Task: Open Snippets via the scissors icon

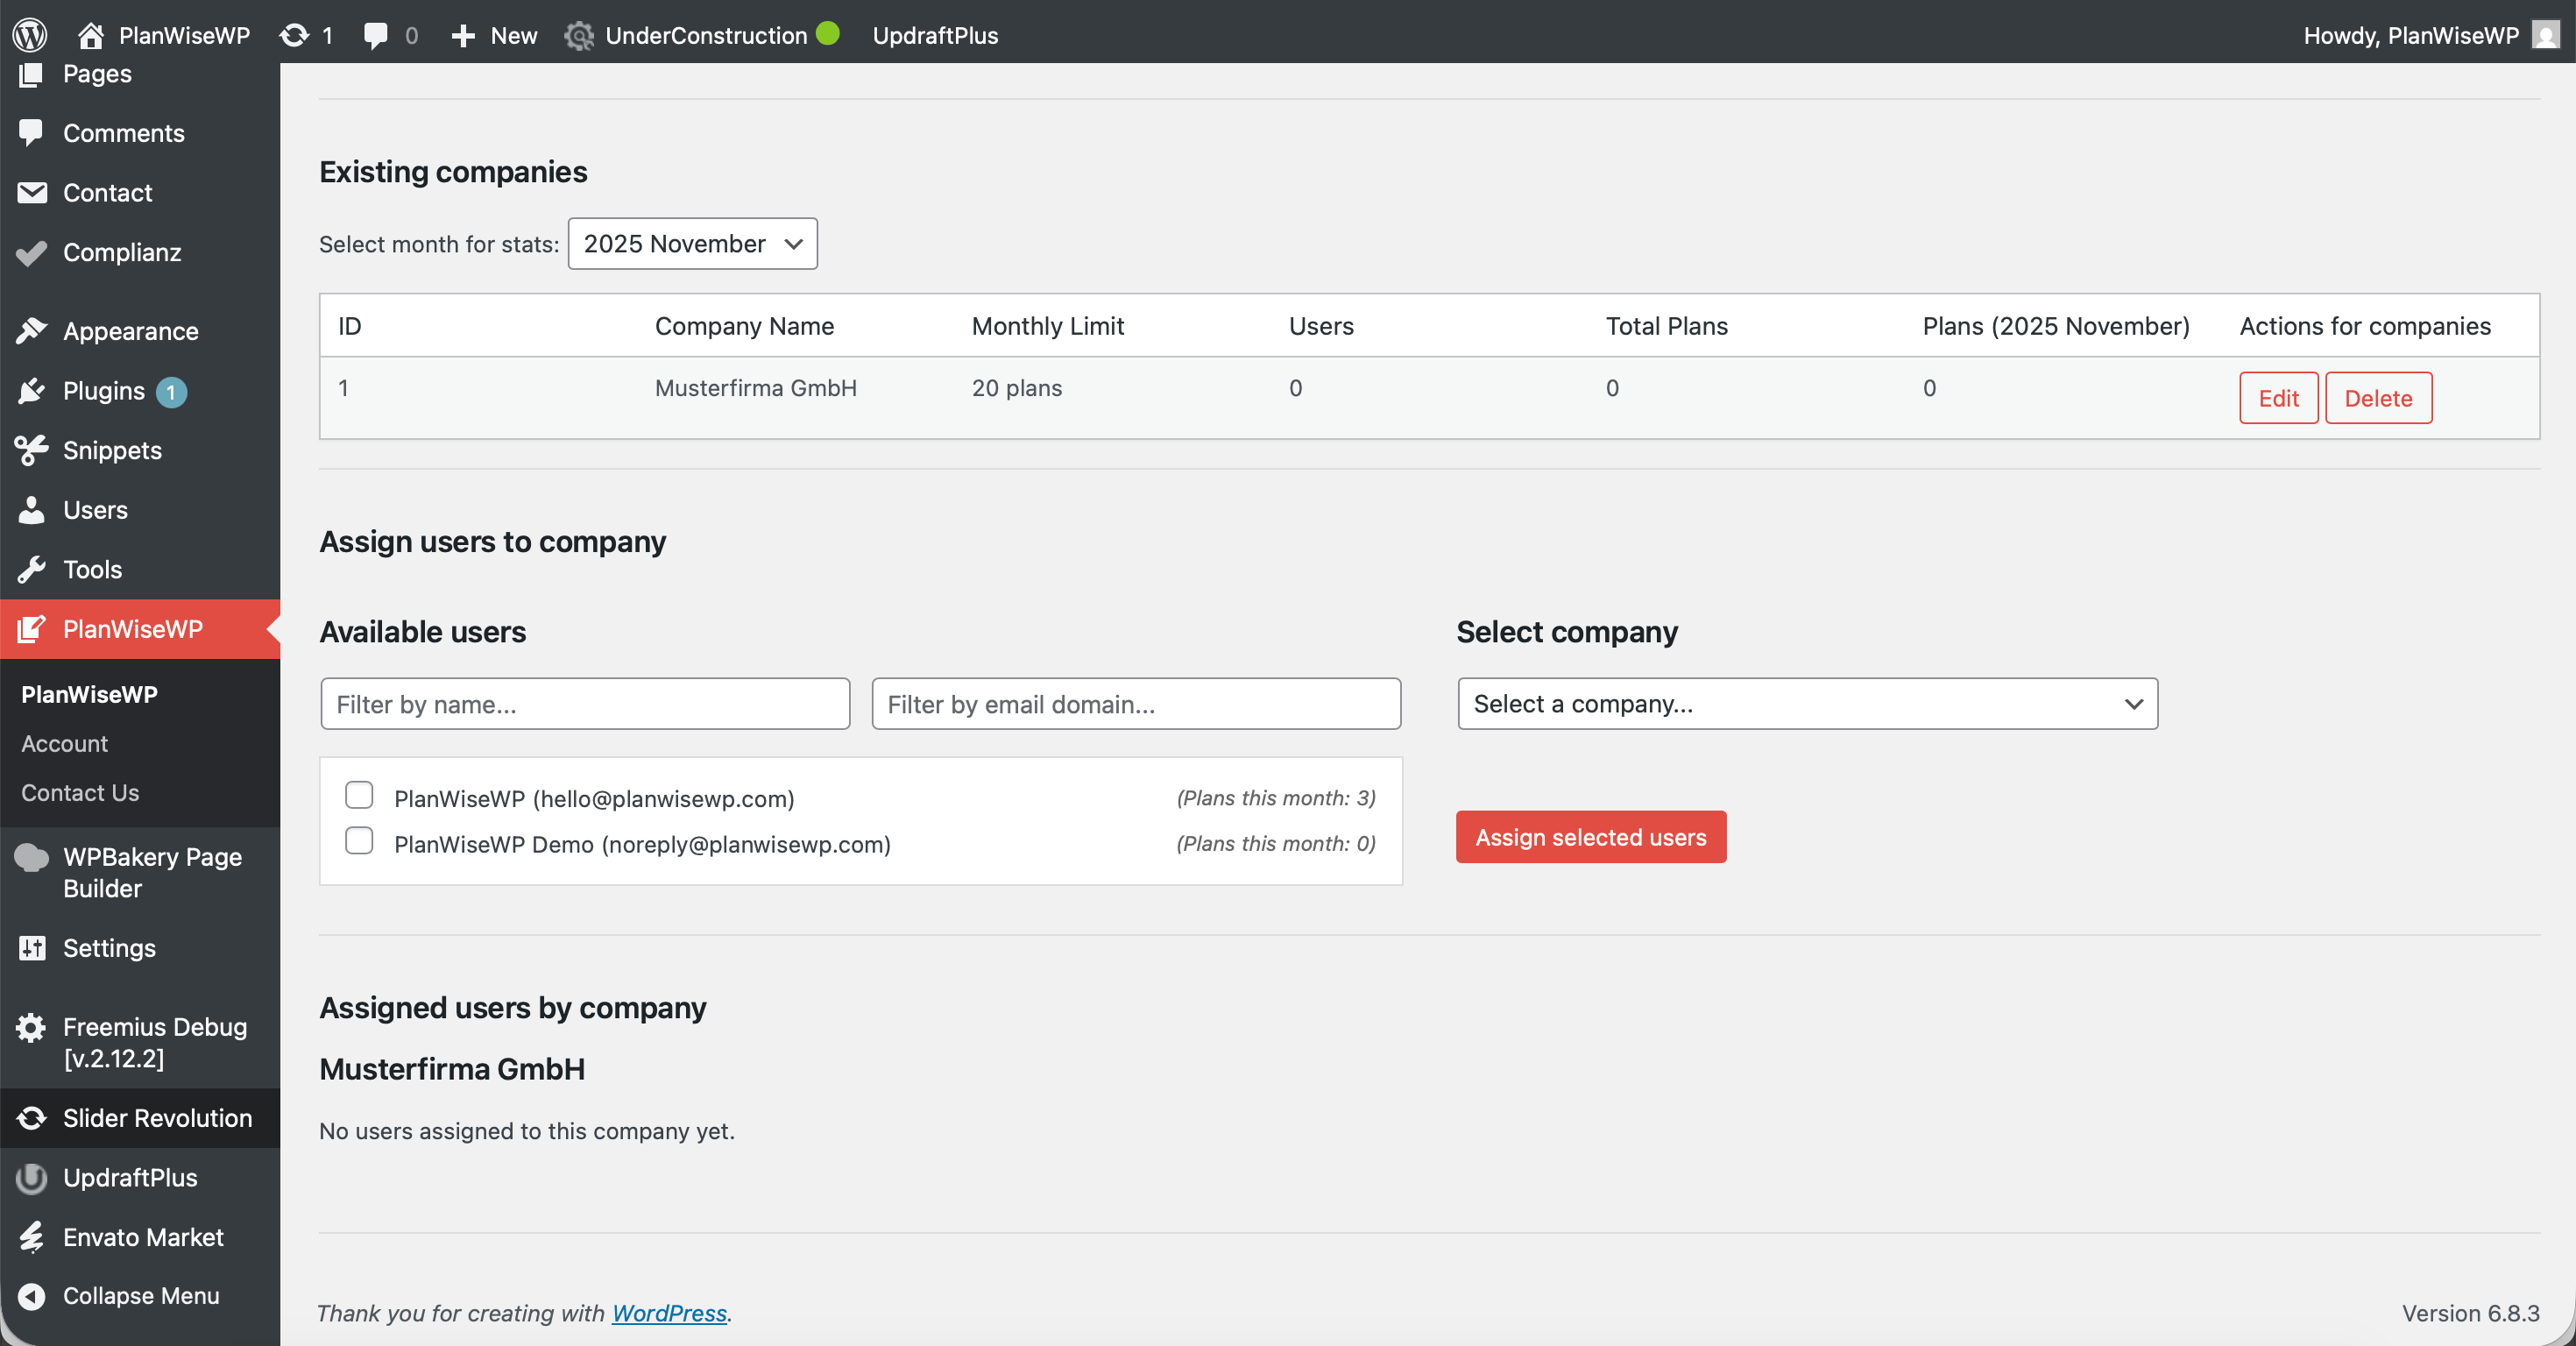Action: (31, 450)
